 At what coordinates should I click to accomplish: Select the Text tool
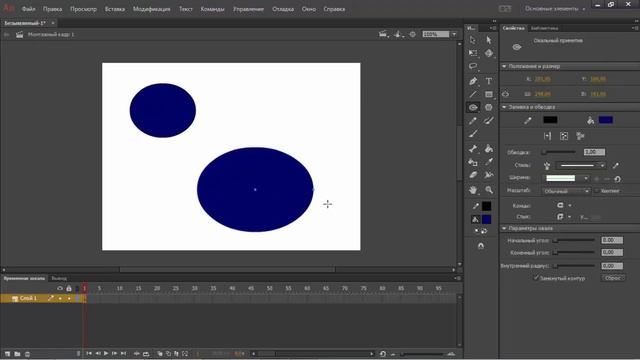[489, 81]
